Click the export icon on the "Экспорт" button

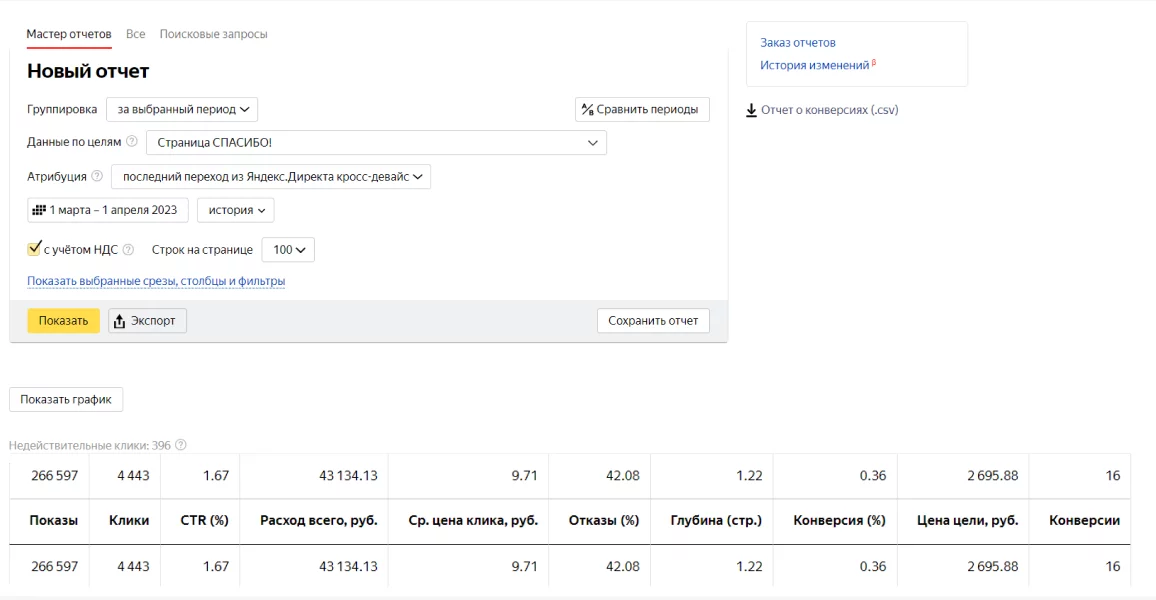pos(120,321)
